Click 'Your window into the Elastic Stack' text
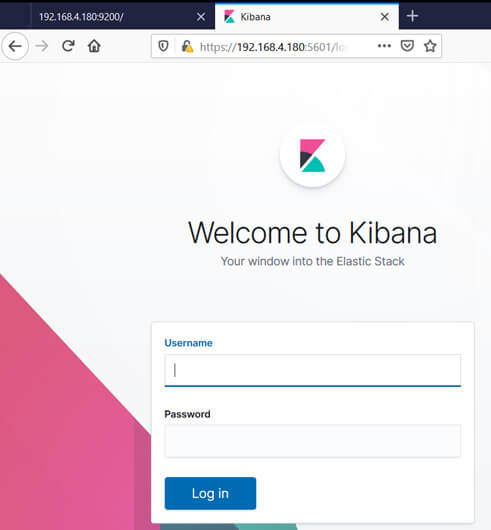 click(x=313, y=261)
